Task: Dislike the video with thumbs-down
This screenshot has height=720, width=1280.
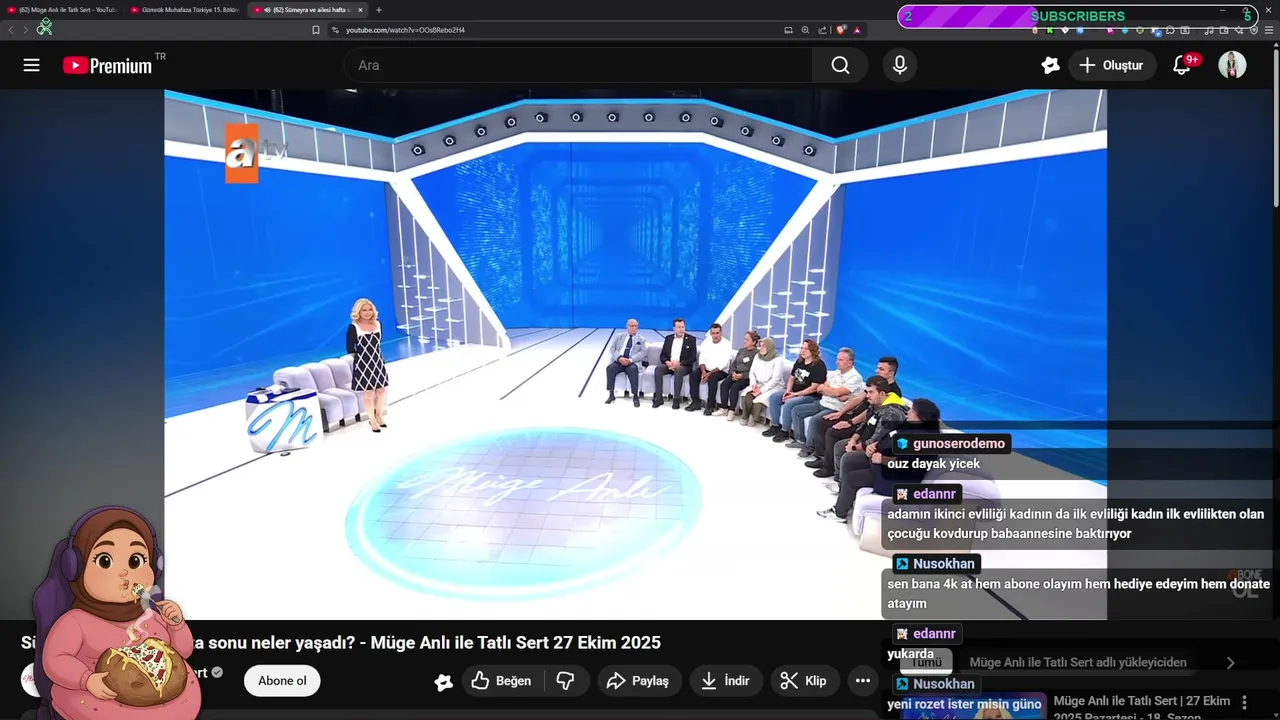Action: [566, 681]
